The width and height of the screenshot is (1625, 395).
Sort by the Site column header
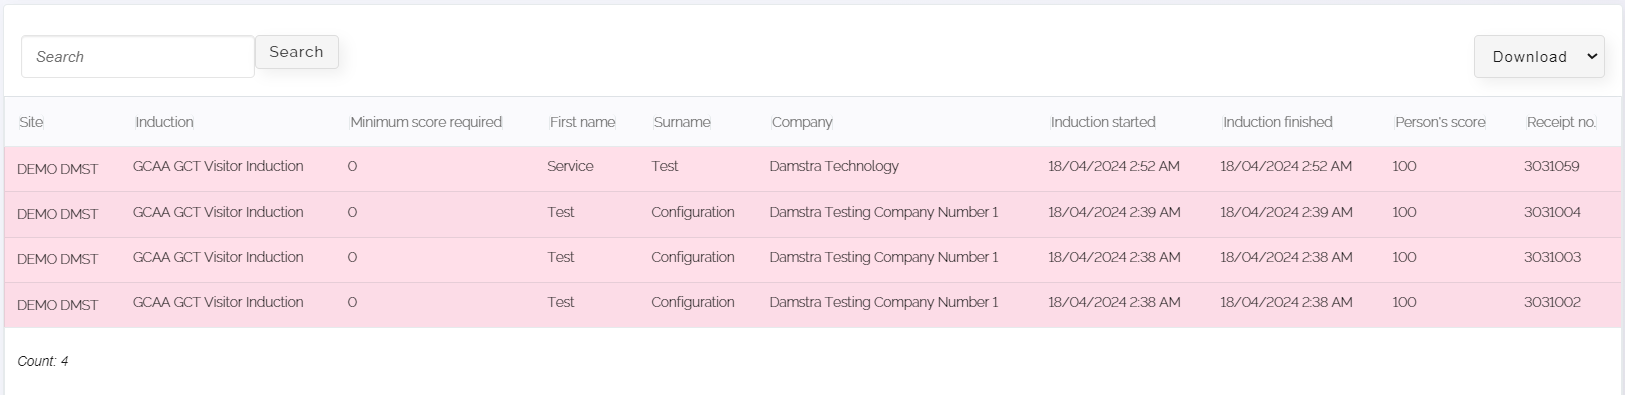[31, 122]
